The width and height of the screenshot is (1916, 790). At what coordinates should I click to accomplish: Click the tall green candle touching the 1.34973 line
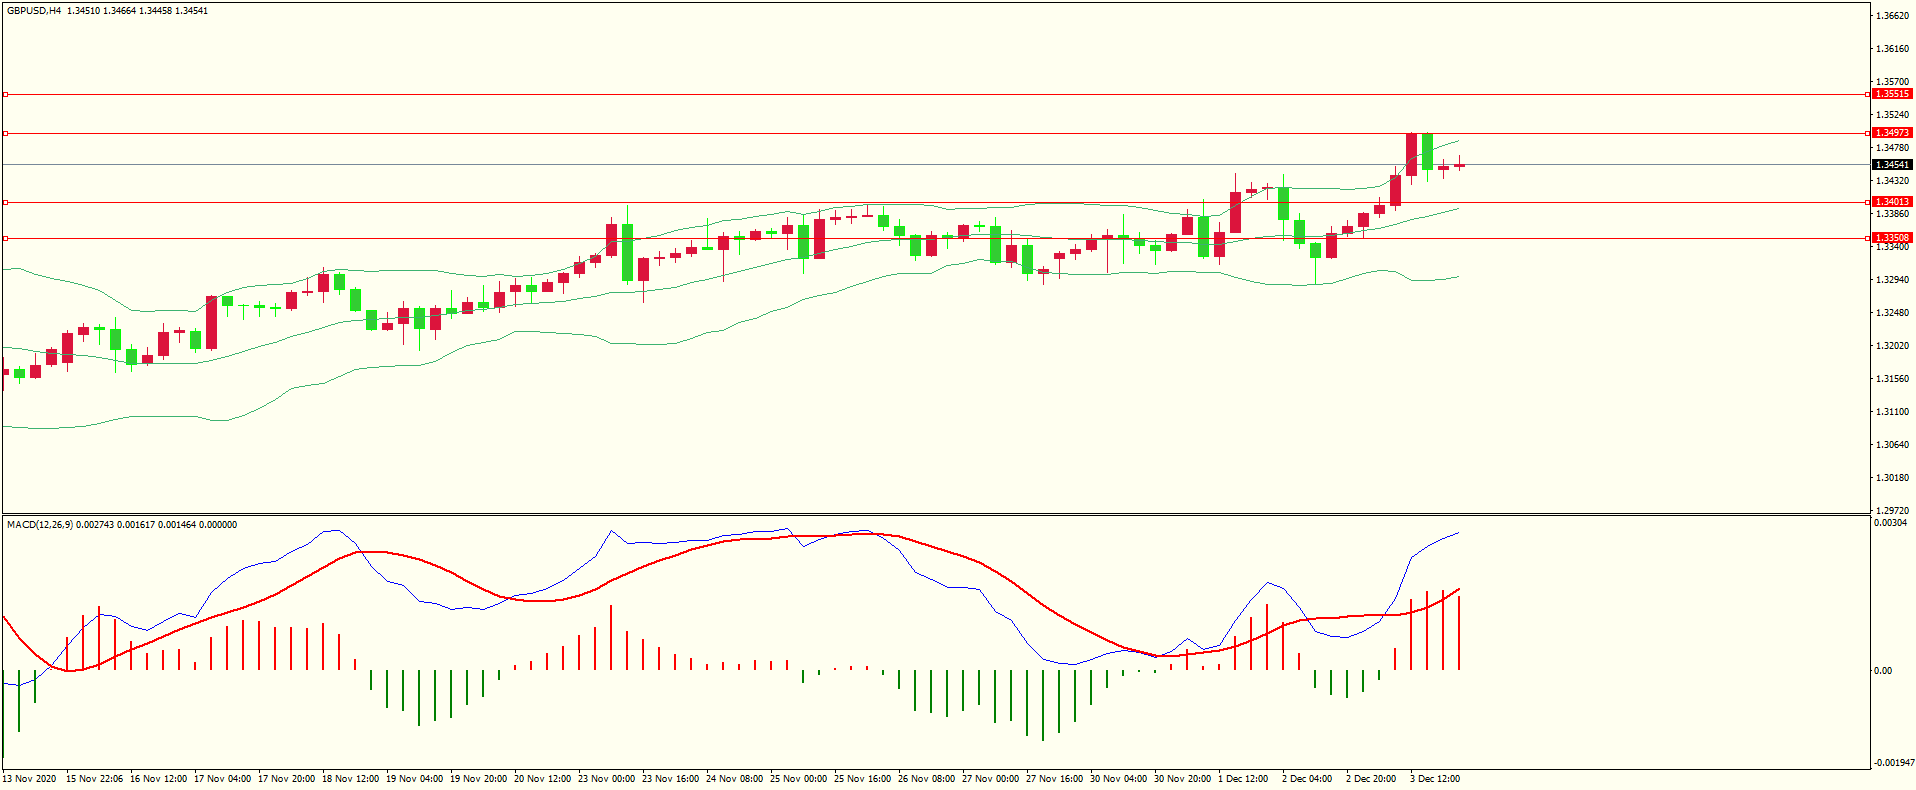coord(1428,151)
